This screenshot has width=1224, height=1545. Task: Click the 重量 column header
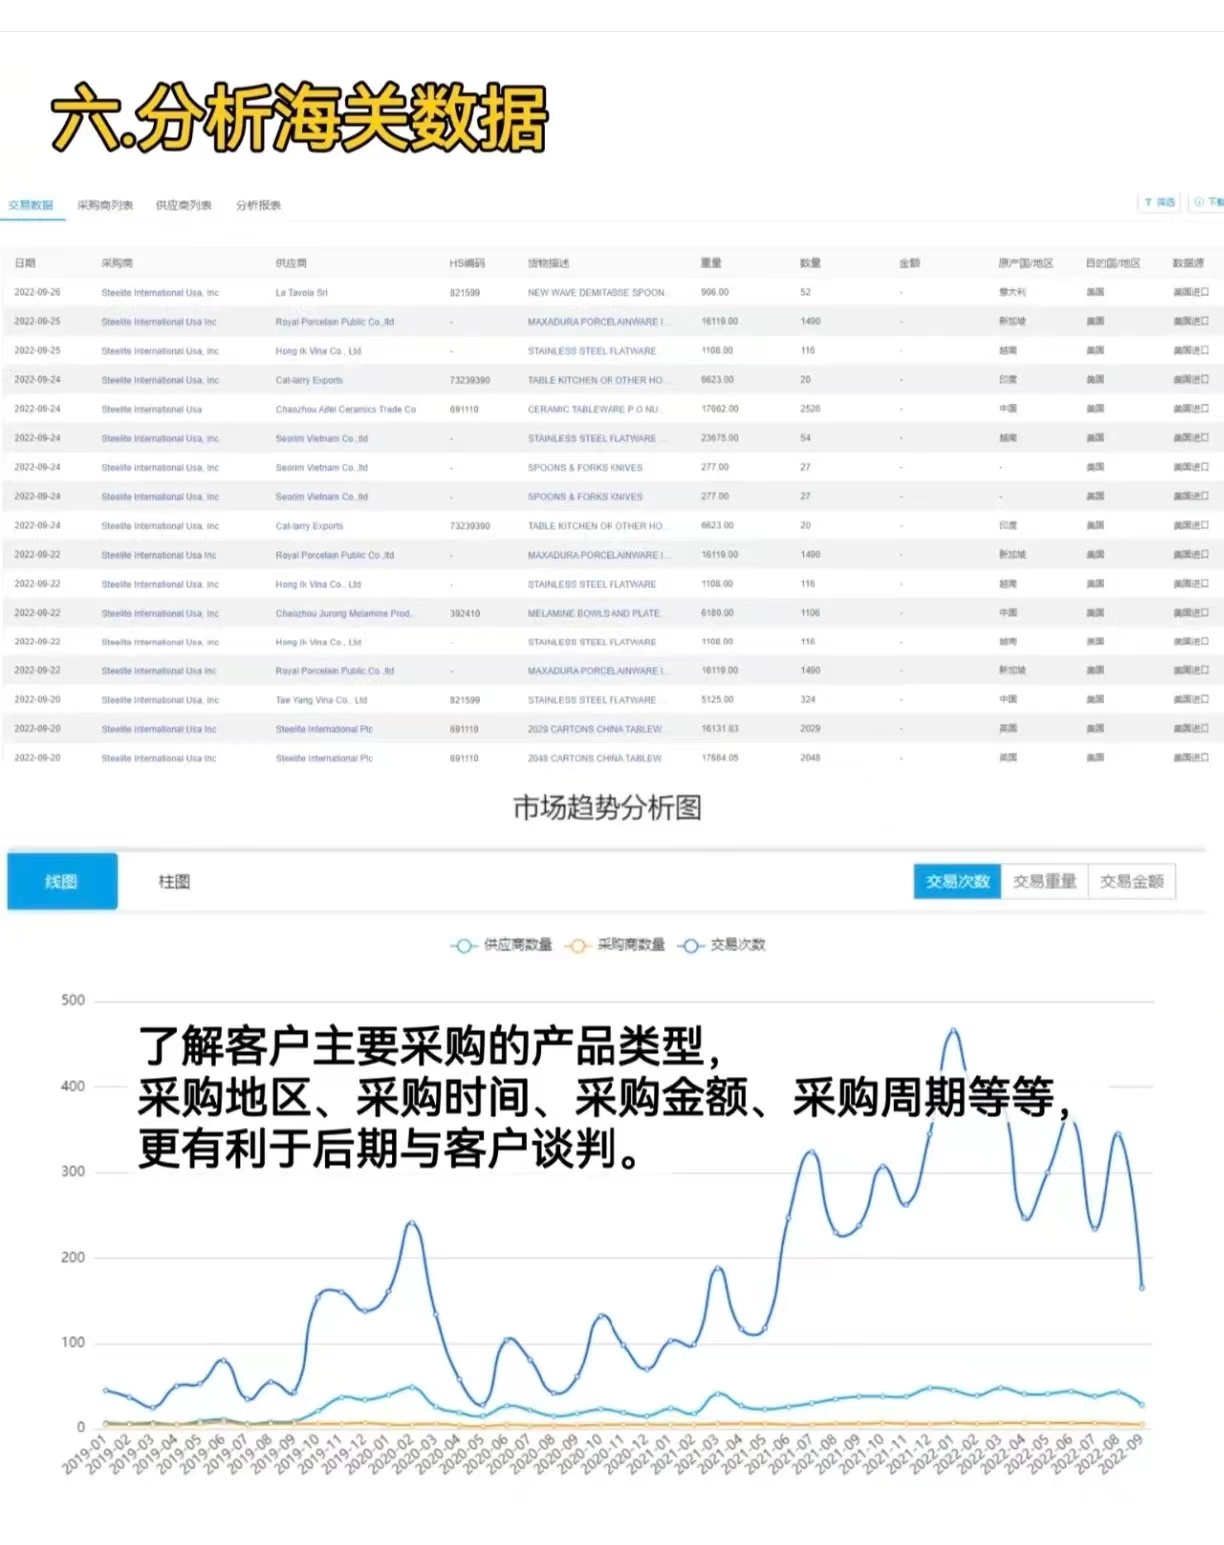click(x=711, y=263)
